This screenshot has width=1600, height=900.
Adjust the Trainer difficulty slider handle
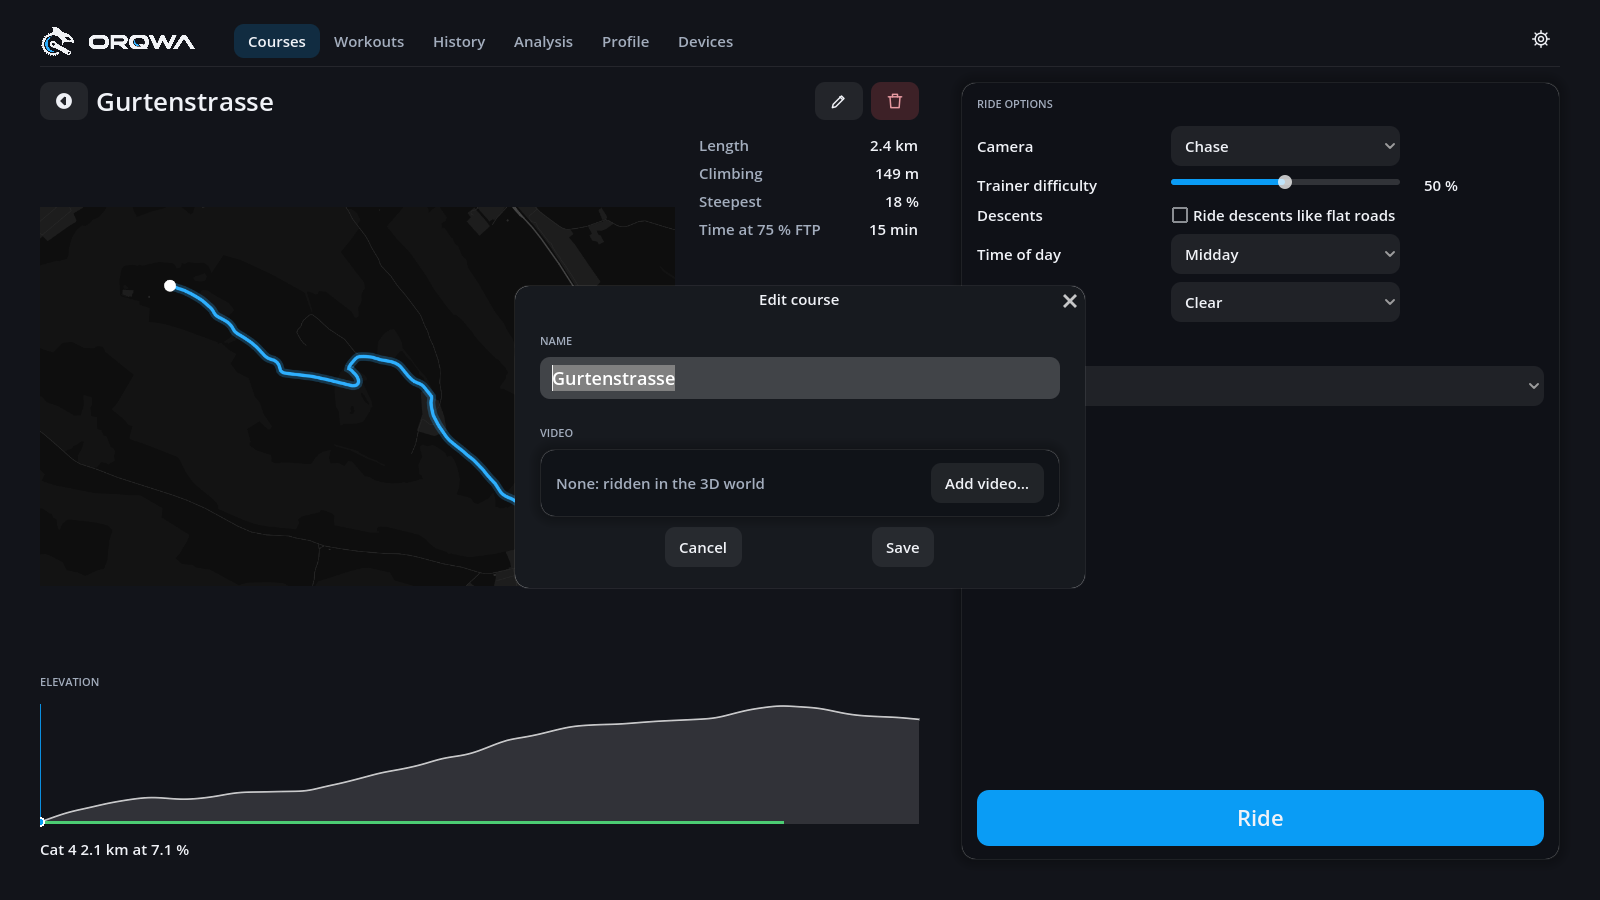(x=1285, y=182)
